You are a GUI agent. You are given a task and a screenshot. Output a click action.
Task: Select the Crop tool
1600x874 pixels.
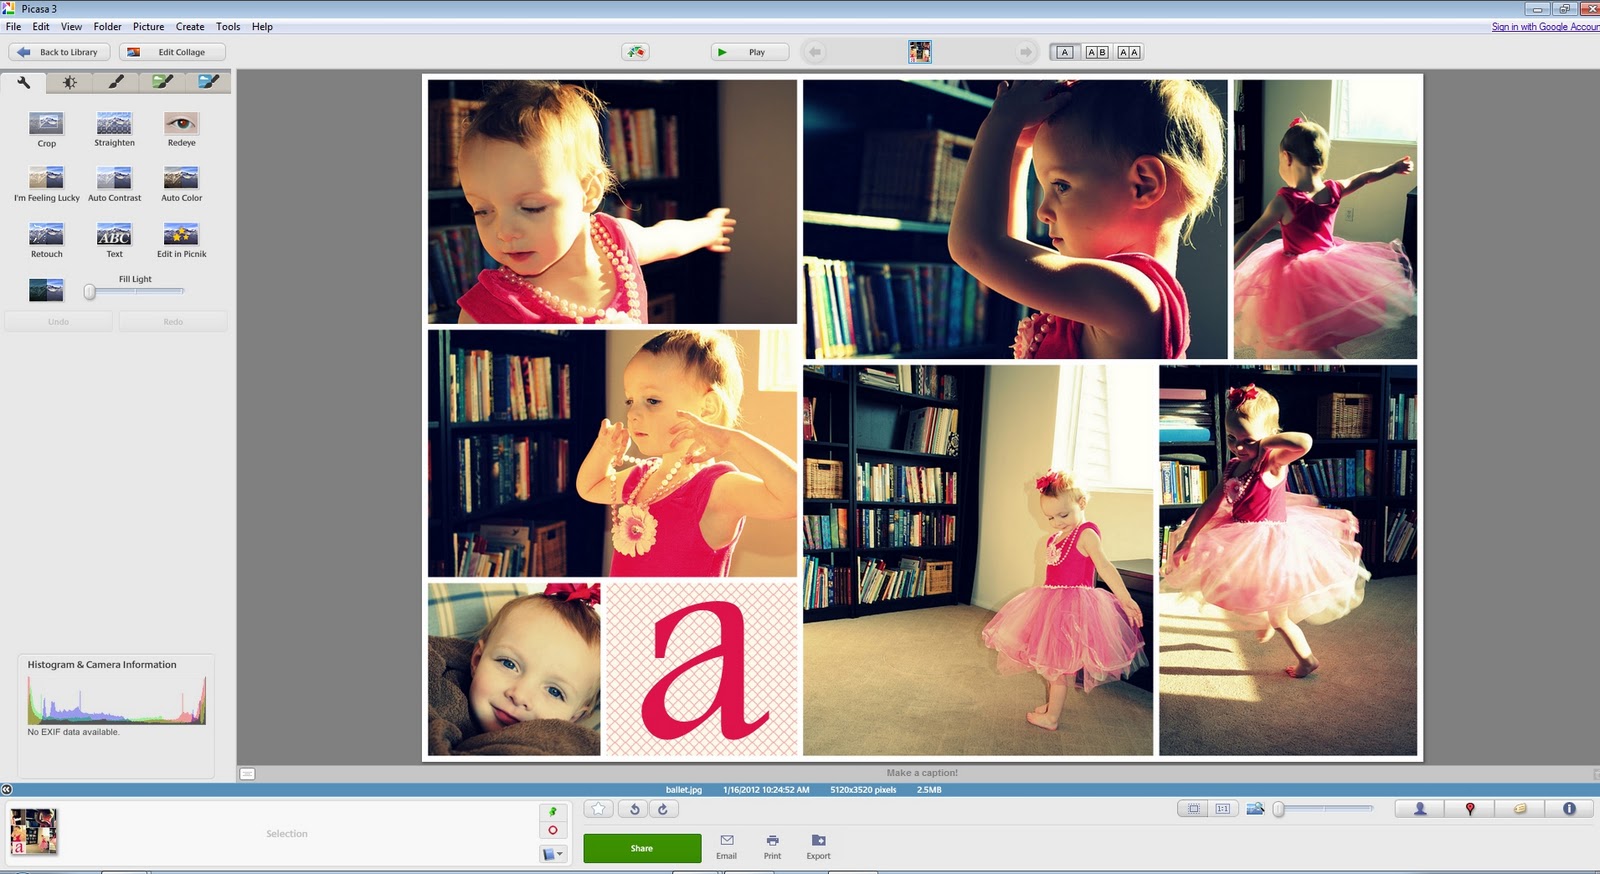click(46, 124)
